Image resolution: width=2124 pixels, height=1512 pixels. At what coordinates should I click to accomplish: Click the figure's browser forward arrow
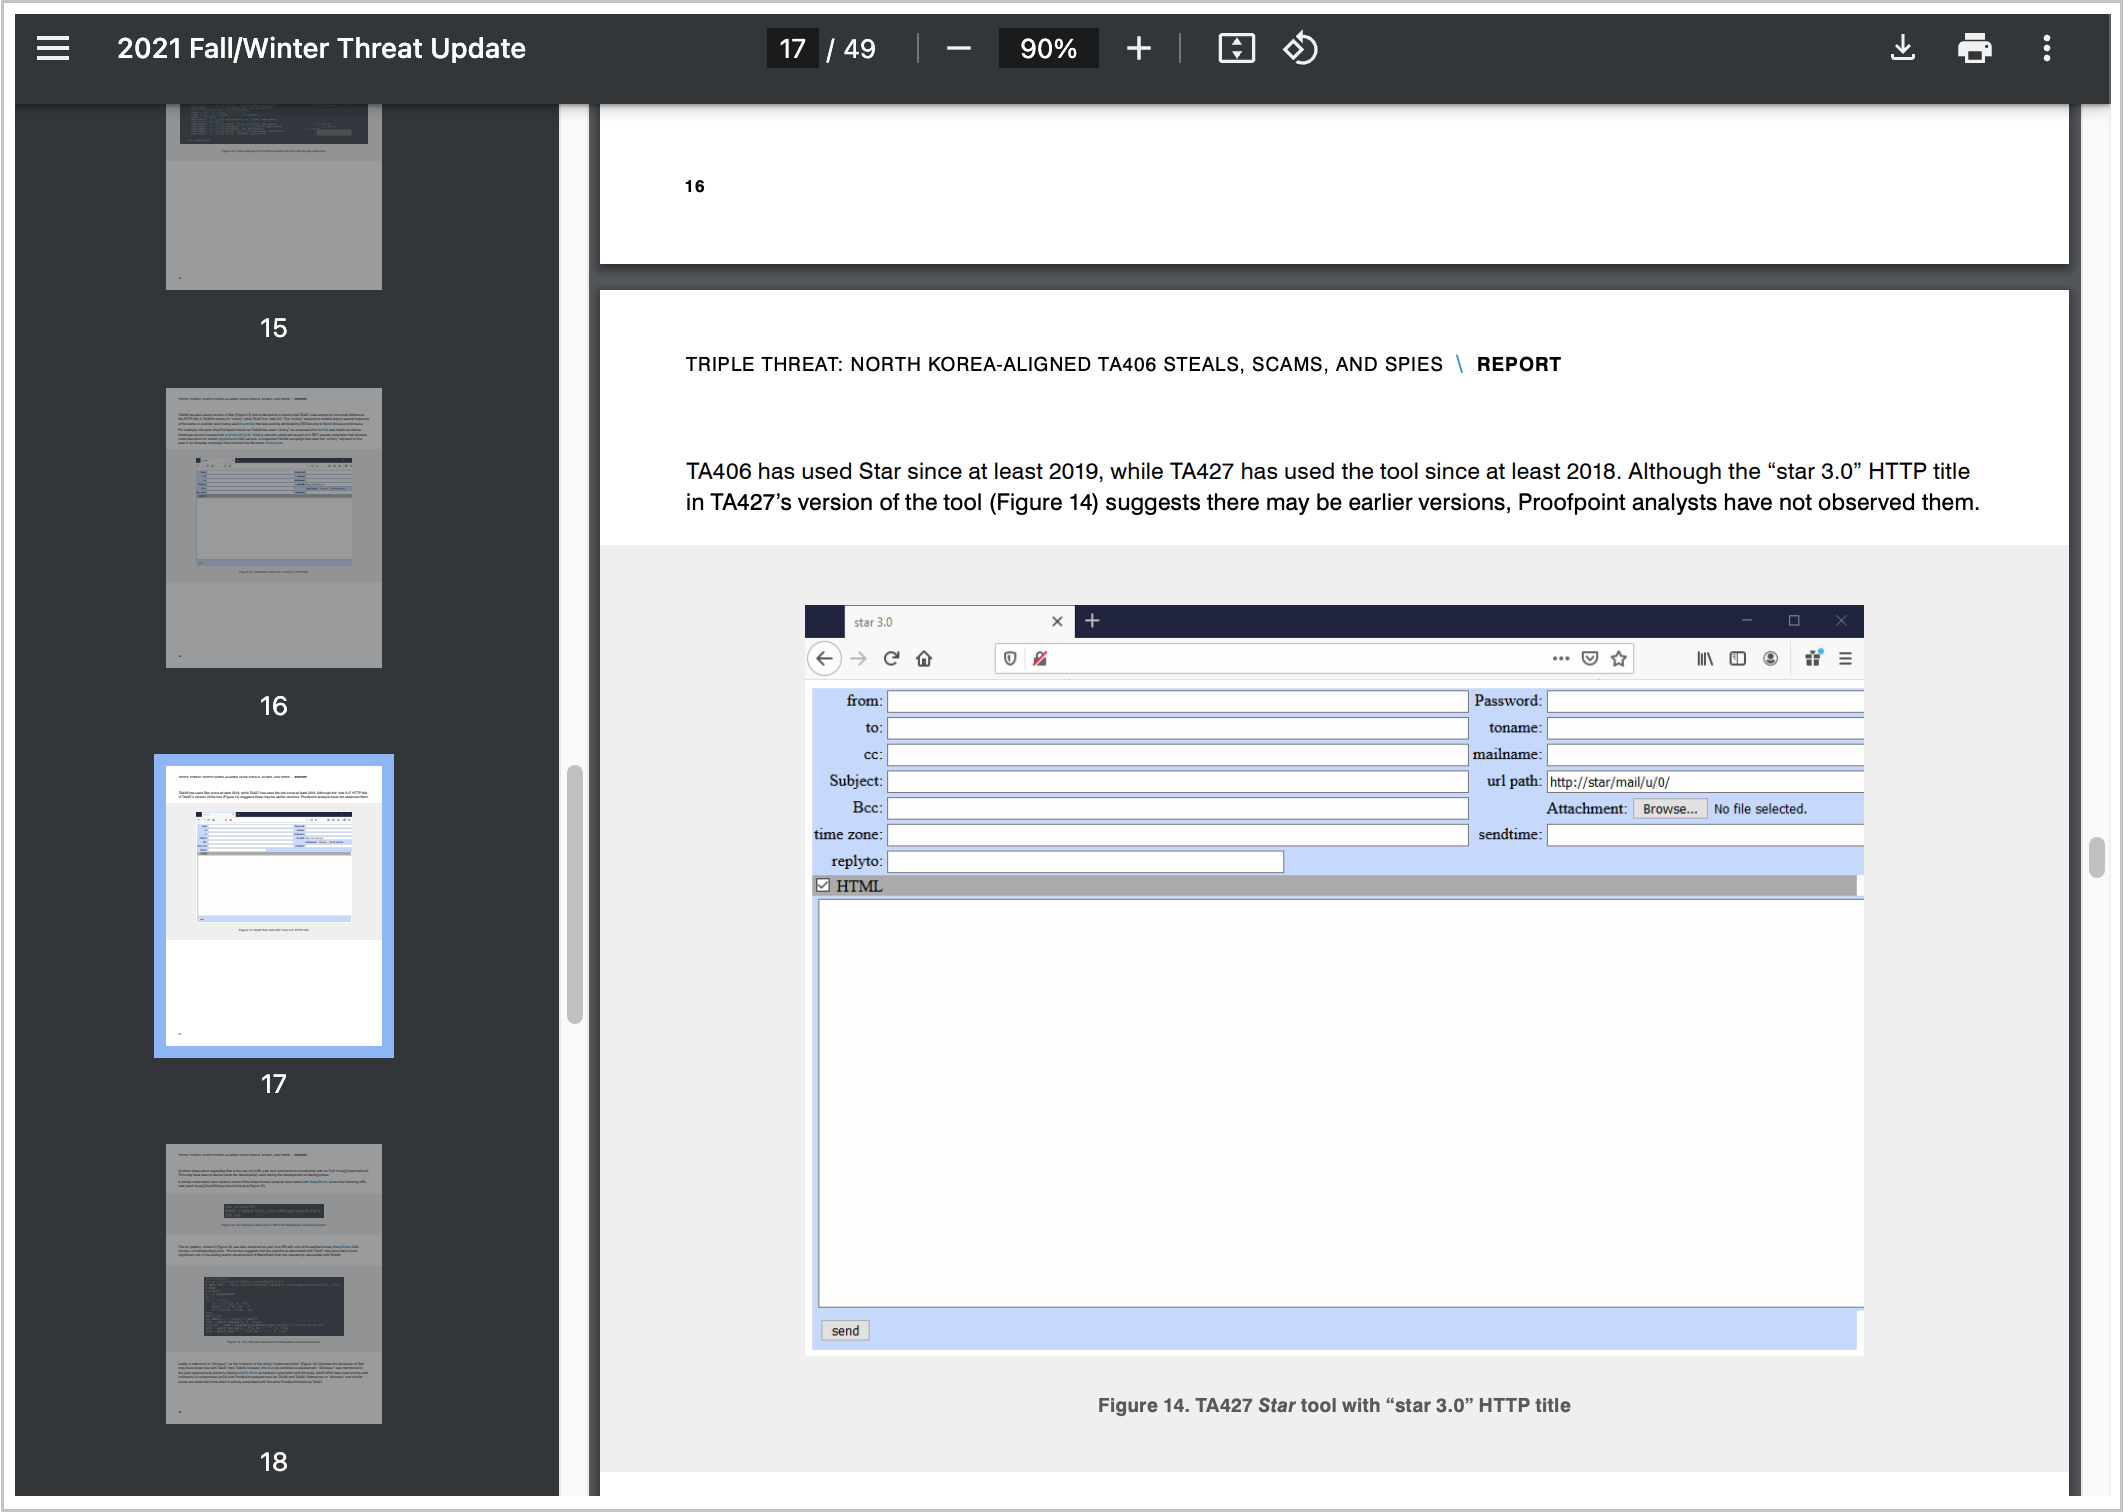point(858,658)
